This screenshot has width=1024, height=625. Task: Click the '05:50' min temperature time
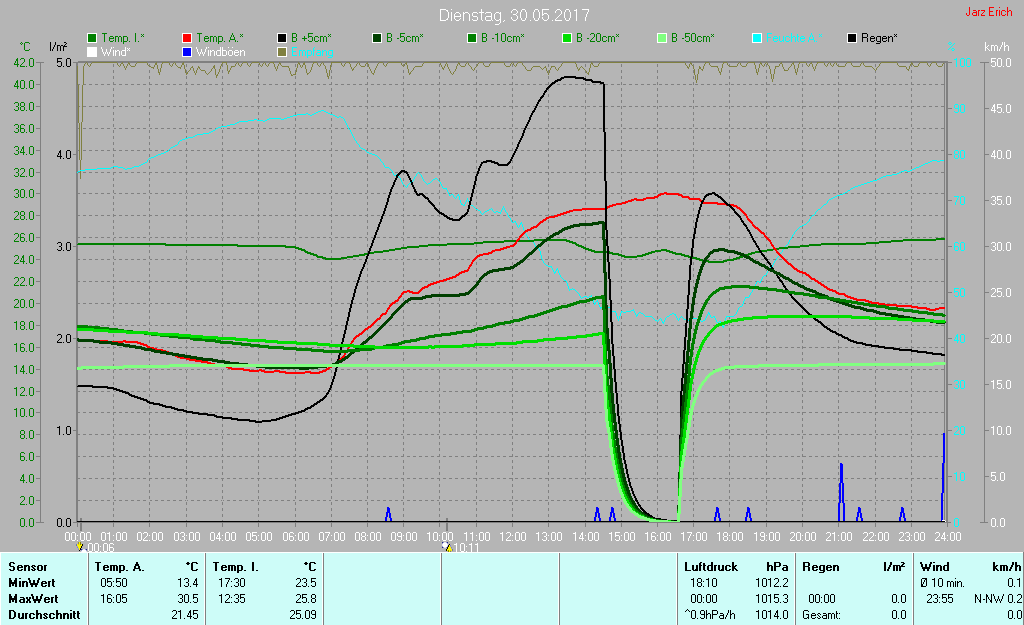[x=114, y=583]
